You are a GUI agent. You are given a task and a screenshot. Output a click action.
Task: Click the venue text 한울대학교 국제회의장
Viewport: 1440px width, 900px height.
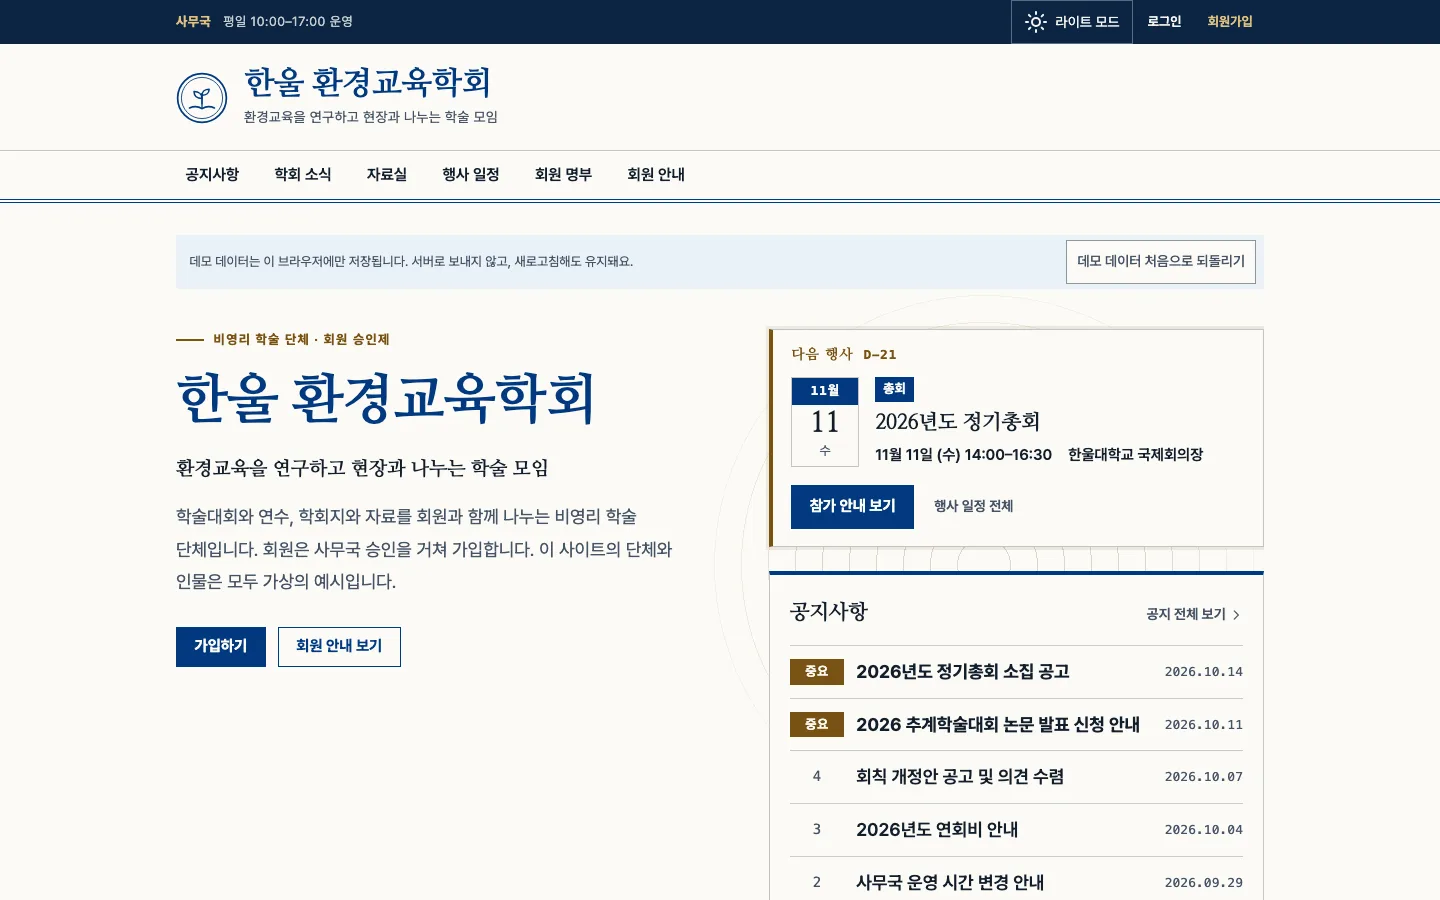1136,455
